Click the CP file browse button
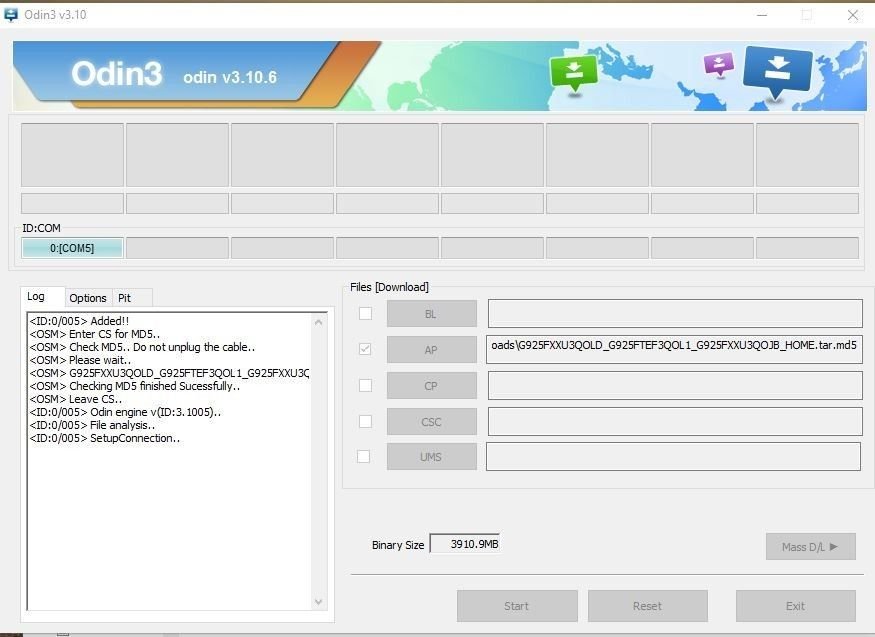 [x=431, y=386]
